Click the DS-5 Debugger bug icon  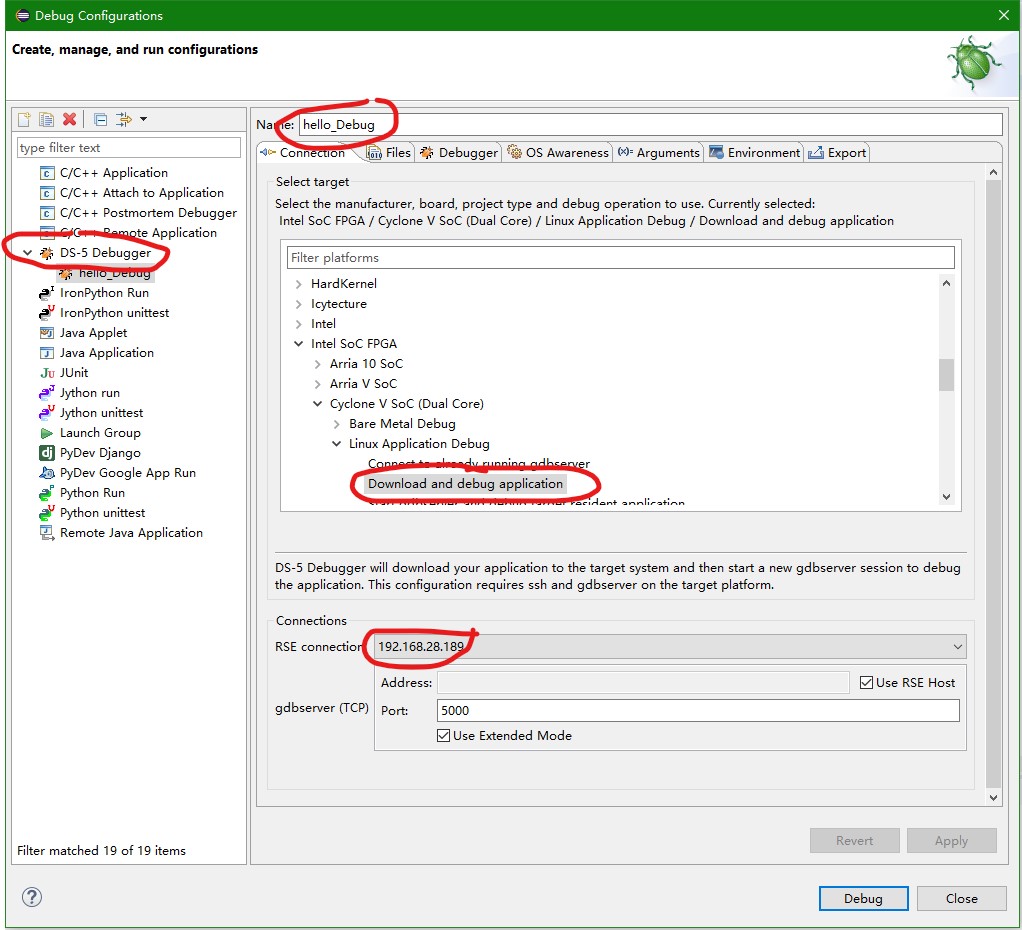(x=47, y=254)
